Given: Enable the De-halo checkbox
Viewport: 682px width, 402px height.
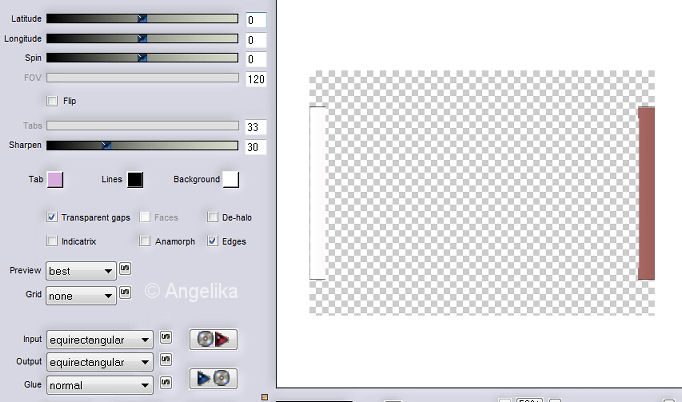Looking at the screenshot, I should click(x=213, y=216).
